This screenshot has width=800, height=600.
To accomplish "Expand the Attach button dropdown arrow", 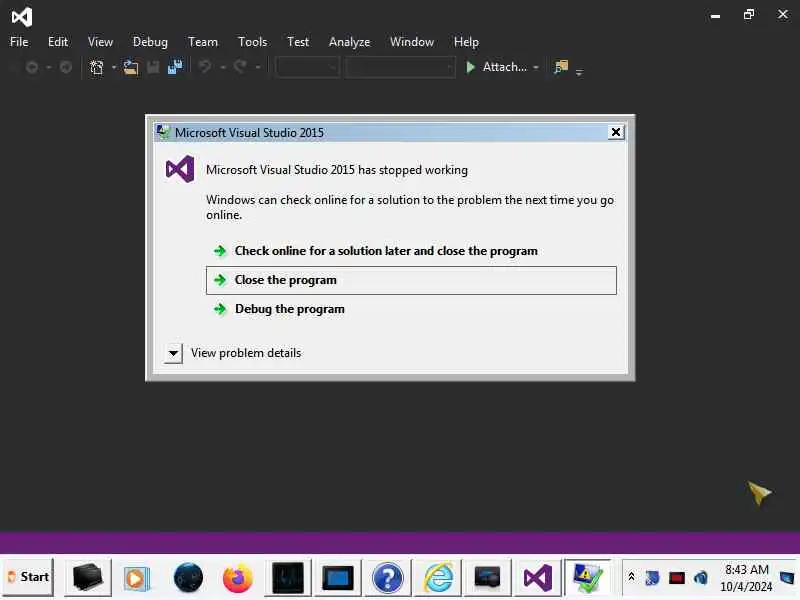I will coord(536,67).
